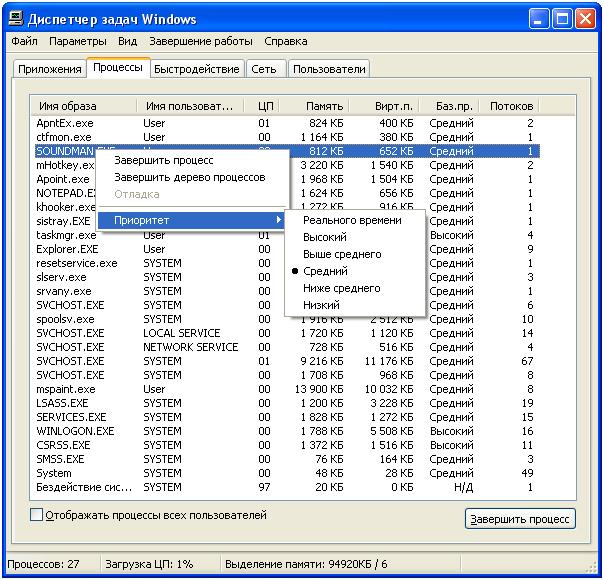The image size is (604, 580).
Task: Click Процессов: 27 in status bar
Action: [x=43, y=564]
